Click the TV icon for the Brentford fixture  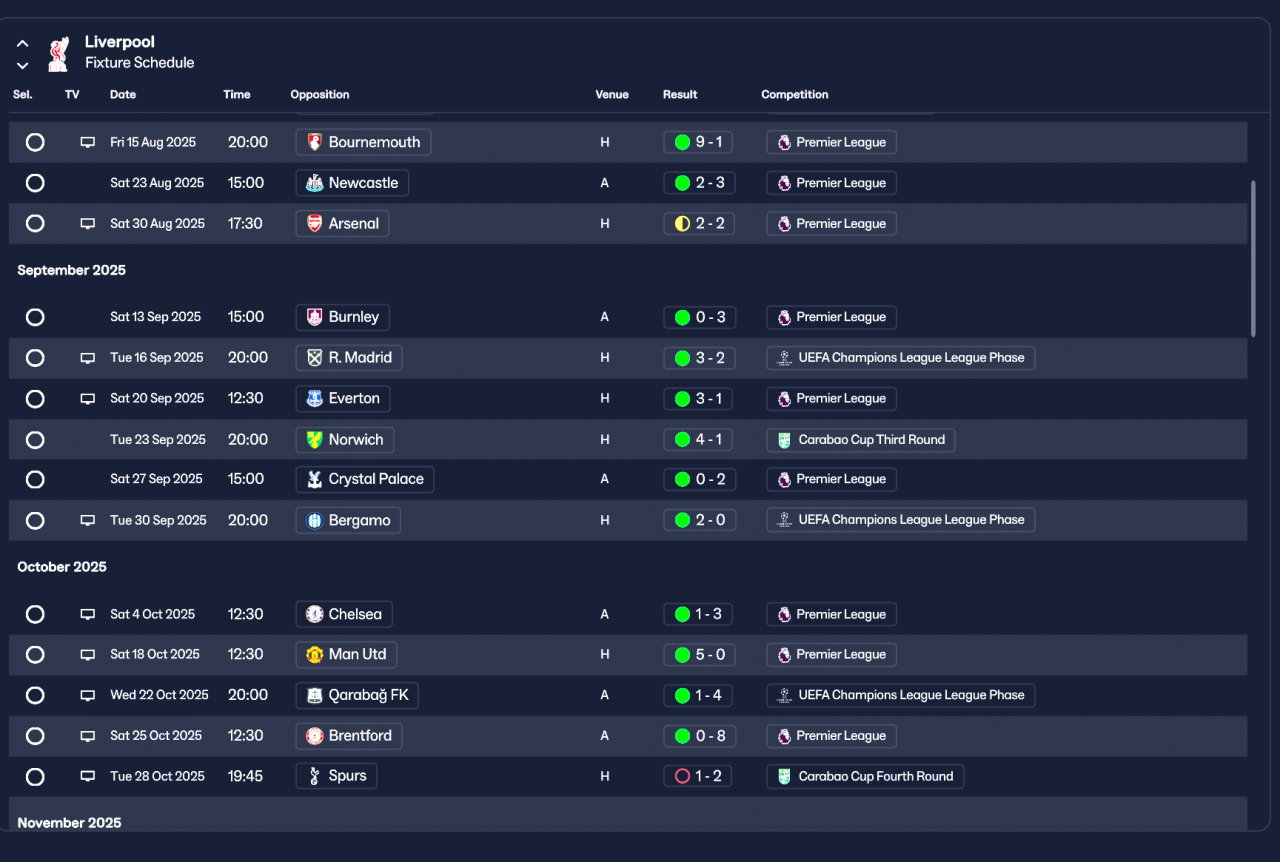pyautogui.click(x=88, y=735)
